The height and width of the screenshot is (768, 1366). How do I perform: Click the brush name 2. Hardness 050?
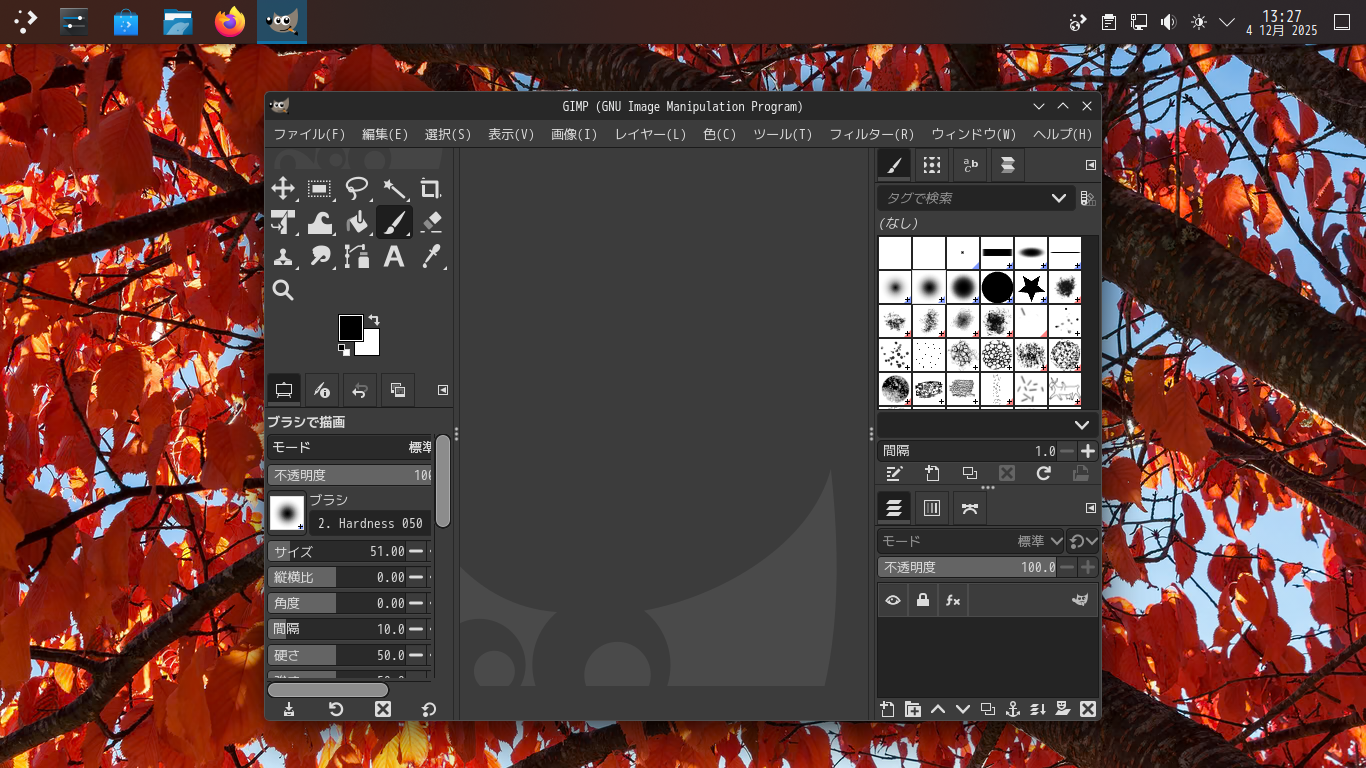[369, 523]
